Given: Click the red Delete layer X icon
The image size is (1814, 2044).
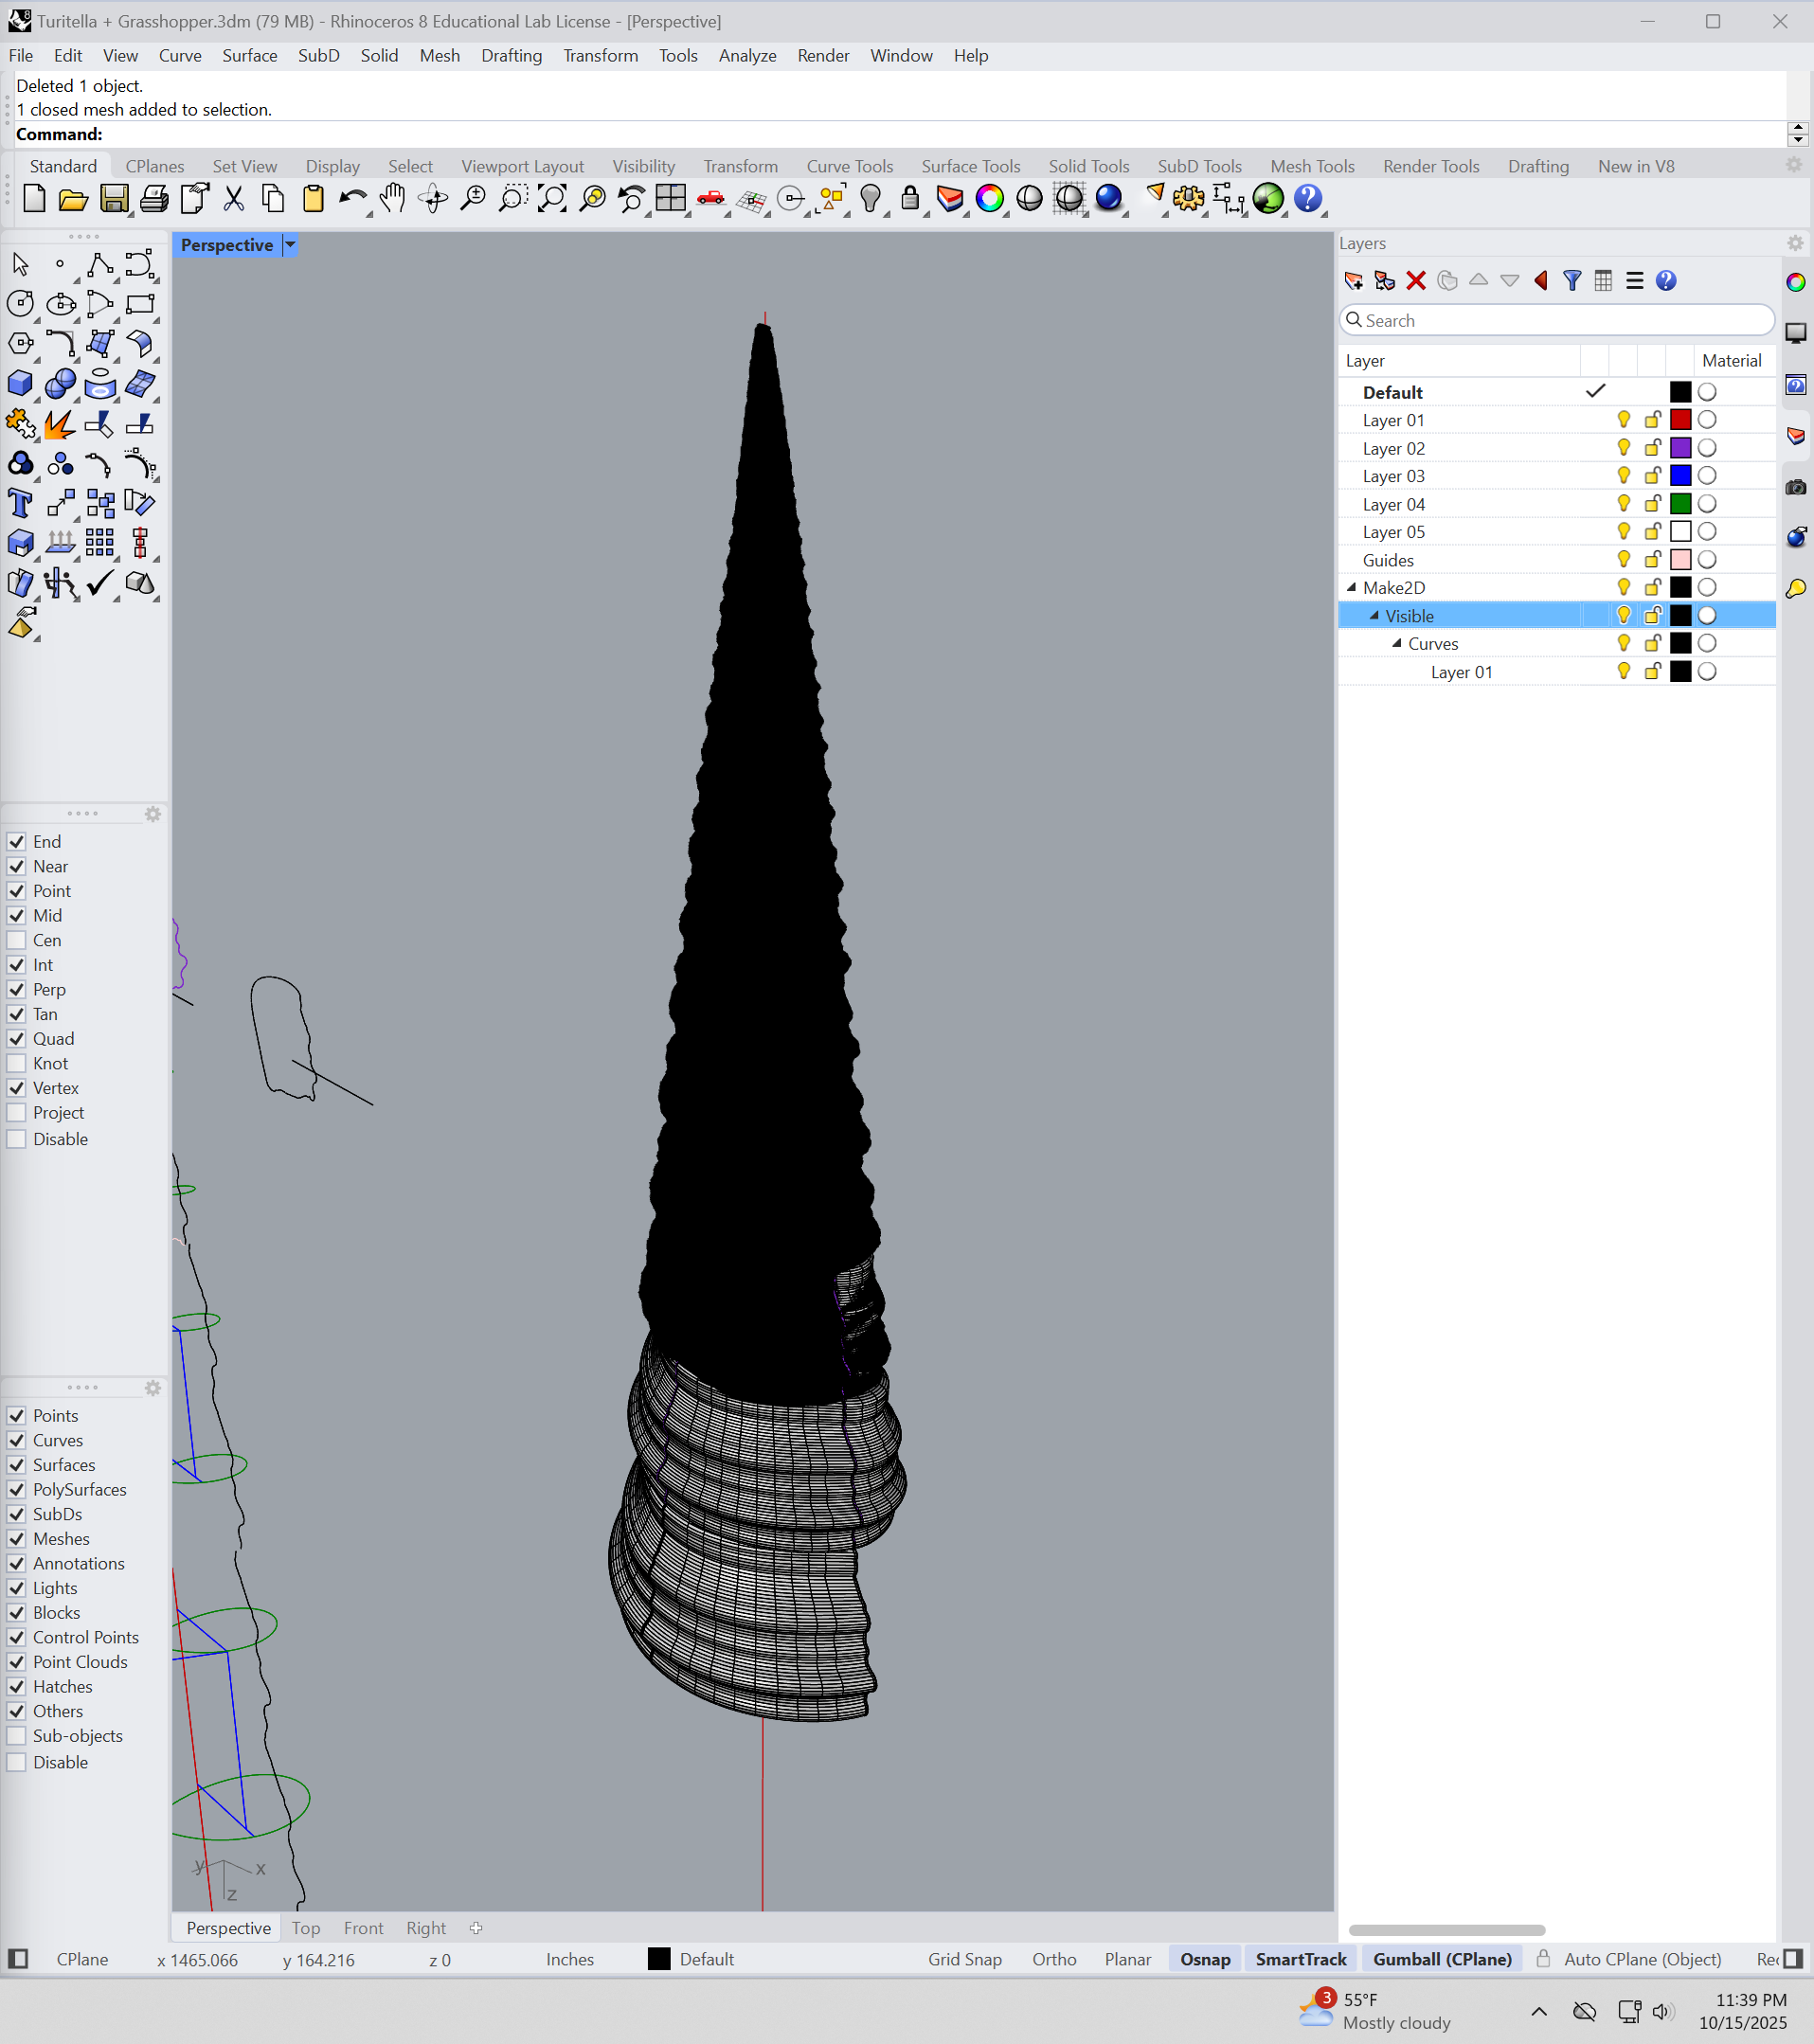Looking at the screenshot, I should tap(1415, 281).
